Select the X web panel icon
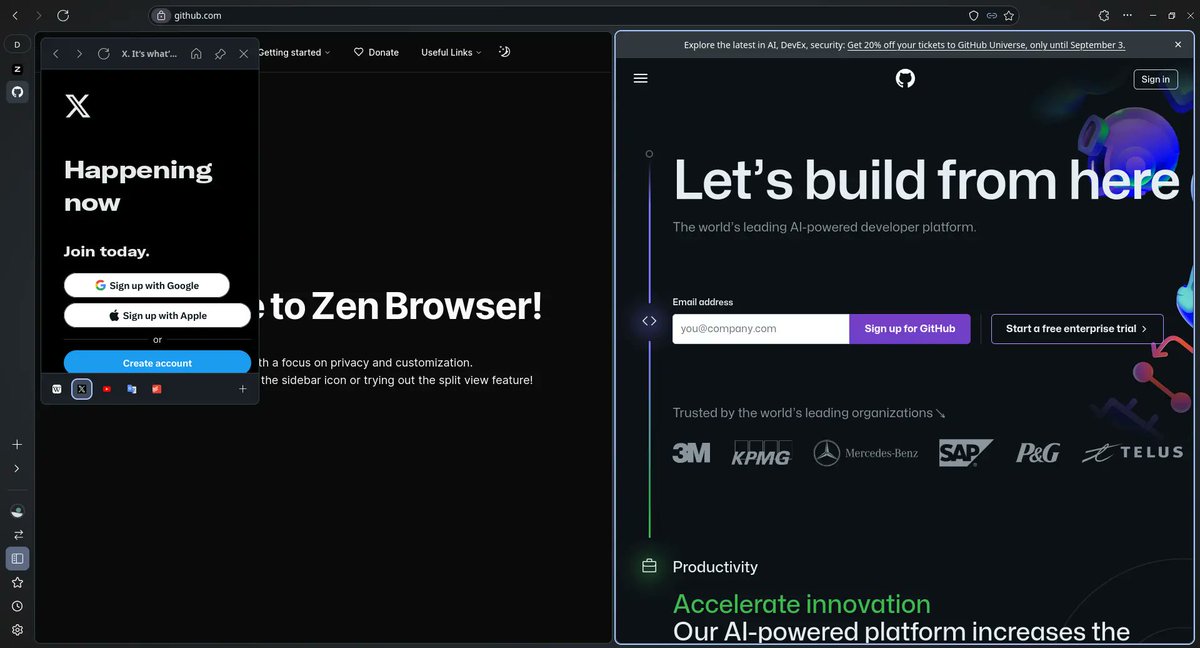The height and width of the screenshot is (648, 1200). (82, 389)
